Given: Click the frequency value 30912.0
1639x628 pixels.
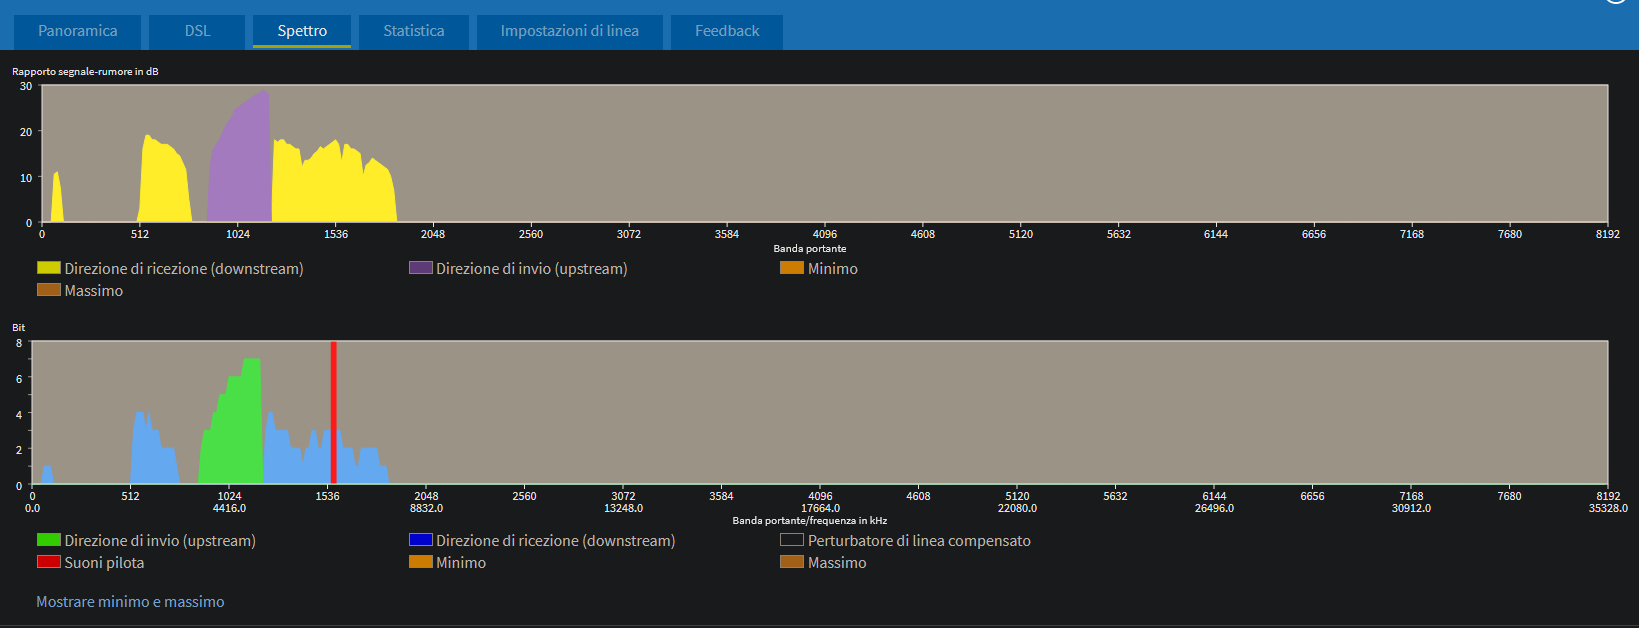Looking at the screenshot, I should tap(1411, 509).
